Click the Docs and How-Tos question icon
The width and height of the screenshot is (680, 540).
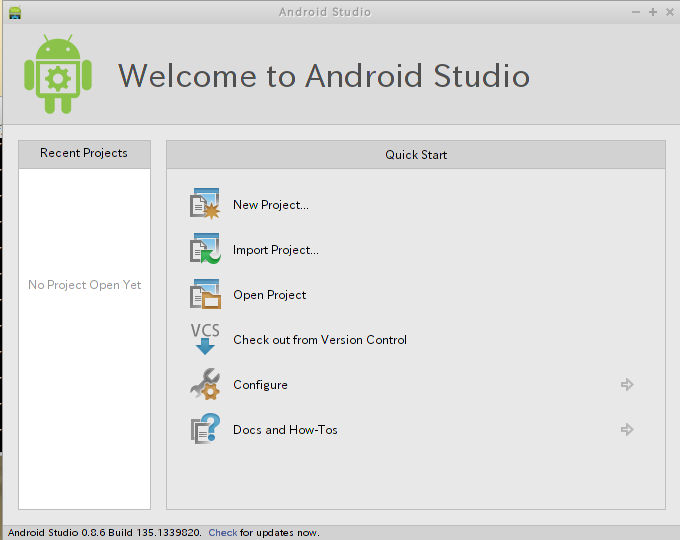pyautogui.click(x=205, y=429)
